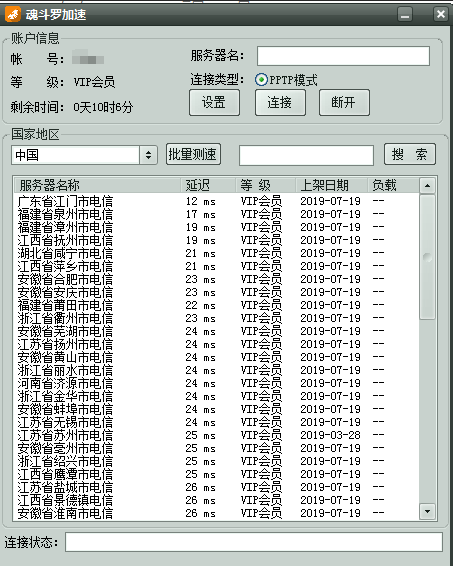Click the 连接 connect button

point(280,103)
